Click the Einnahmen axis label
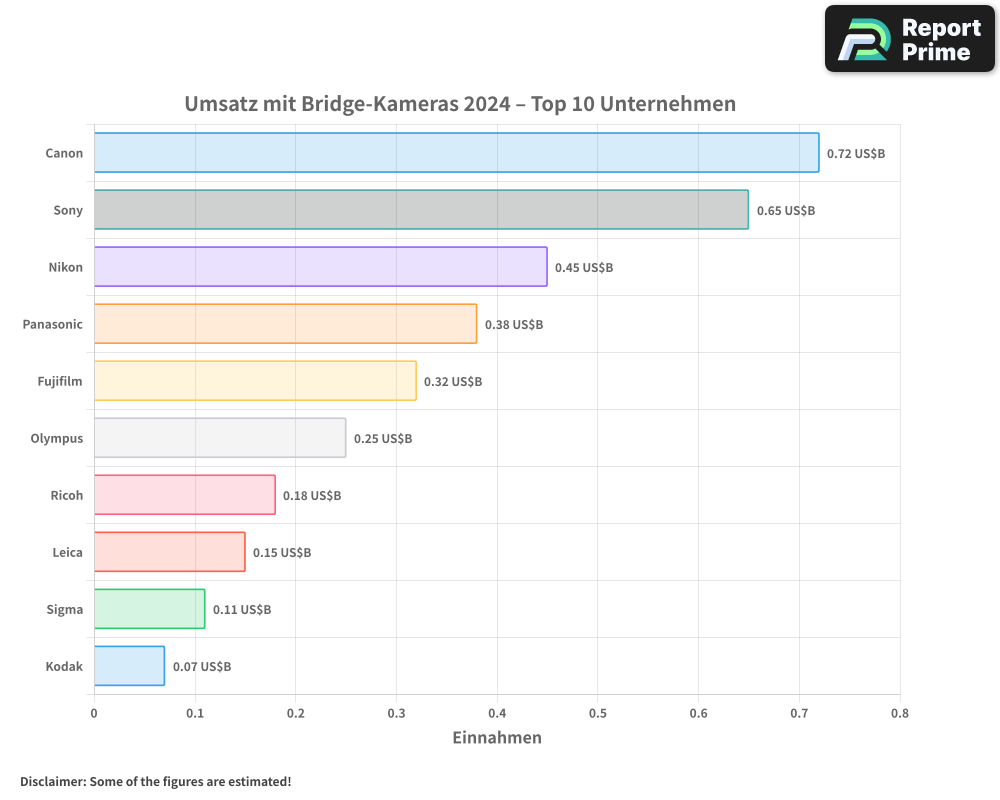1000x800 pixels. coord(497,738)
